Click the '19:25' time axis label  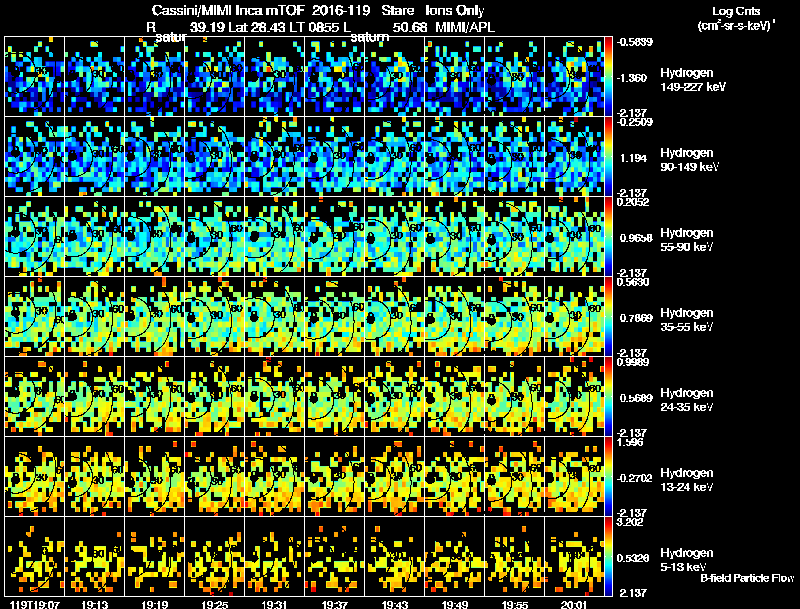pyautogui.click(x=214, y=604)
